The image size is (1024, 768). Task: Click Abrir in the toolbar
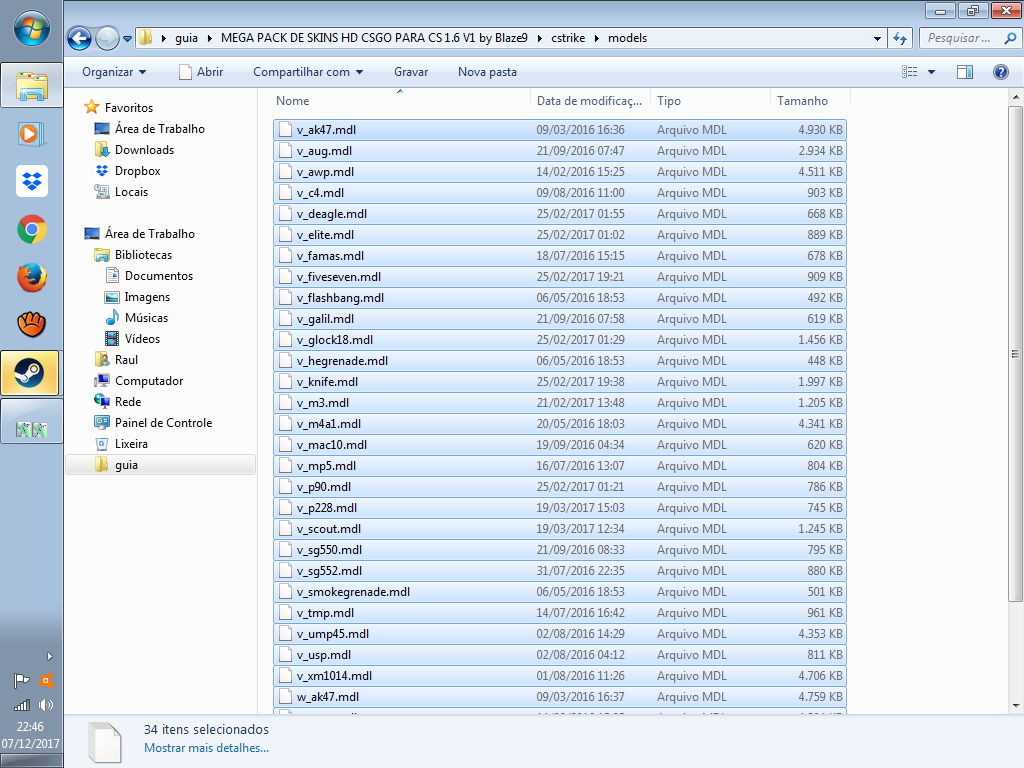201,72
